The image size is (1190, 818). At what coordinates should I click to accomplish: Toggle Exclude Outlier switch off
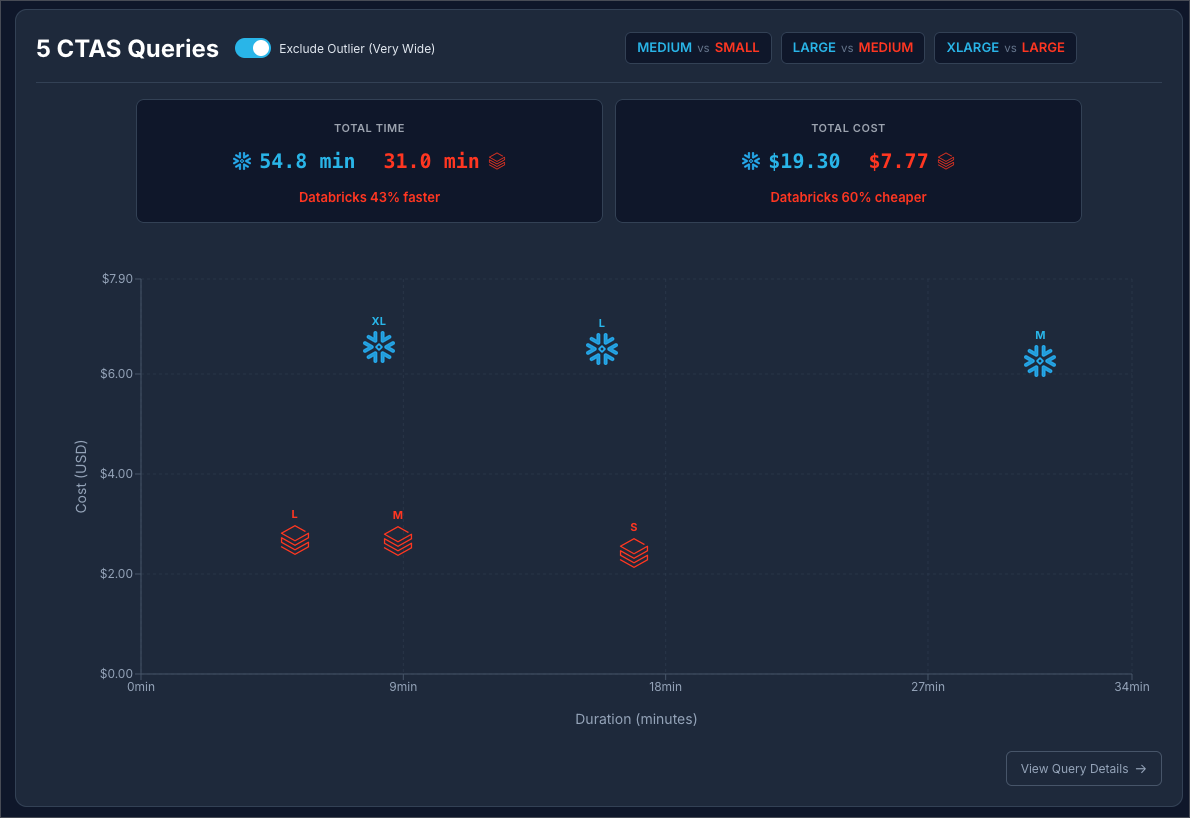coord(253,48)
